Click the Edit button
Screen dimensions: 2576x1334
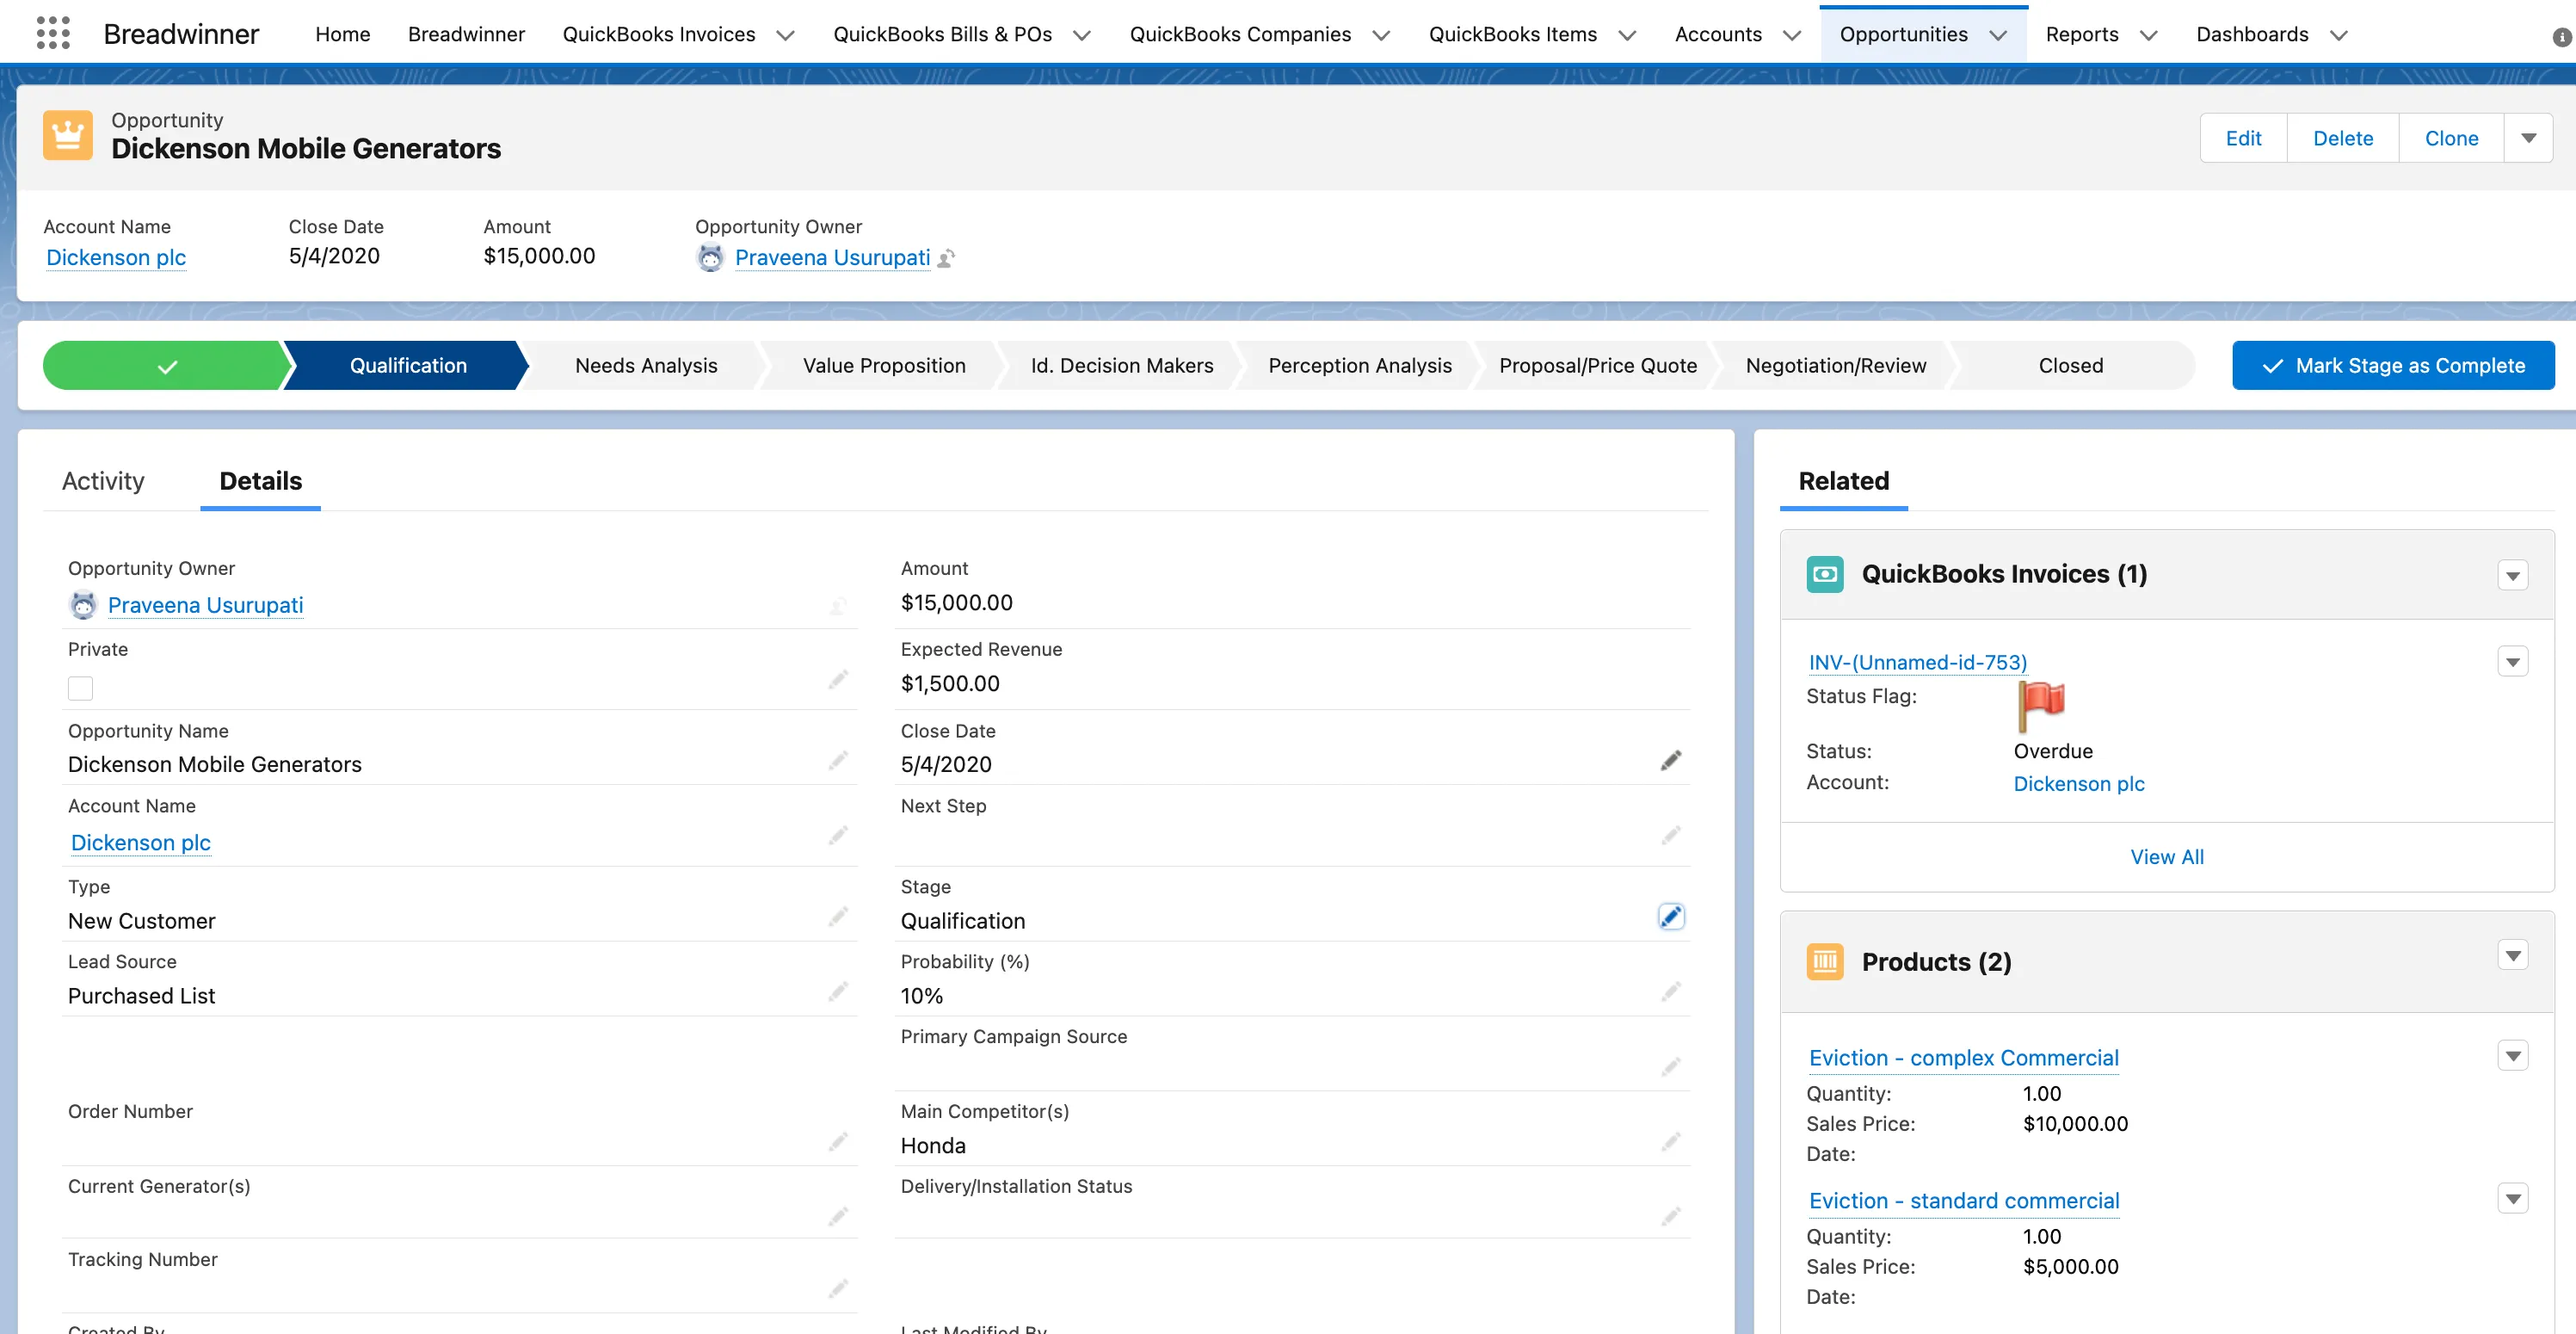coord(2243,138)
